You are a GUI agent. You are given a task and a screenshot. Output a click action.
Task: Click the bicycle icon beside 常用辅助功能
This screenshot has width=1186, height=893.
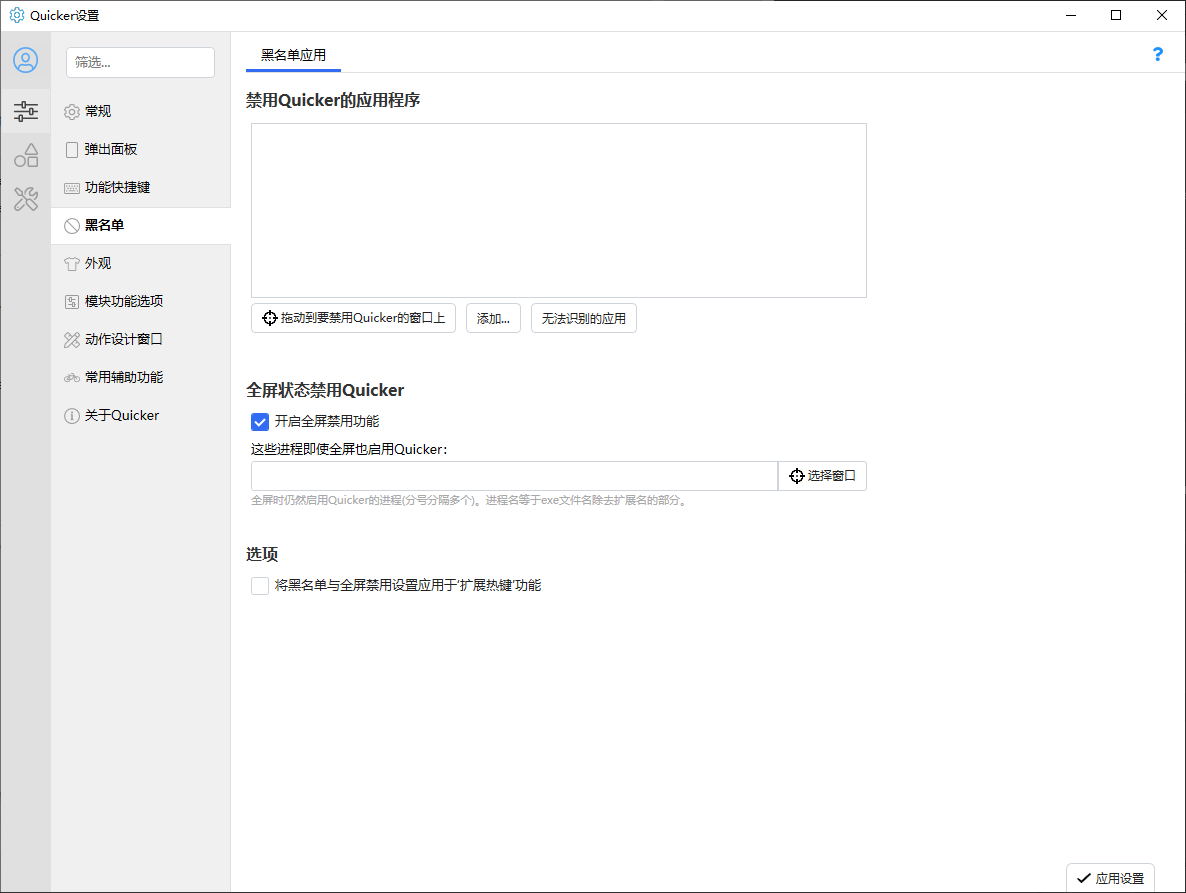point(72,377)
